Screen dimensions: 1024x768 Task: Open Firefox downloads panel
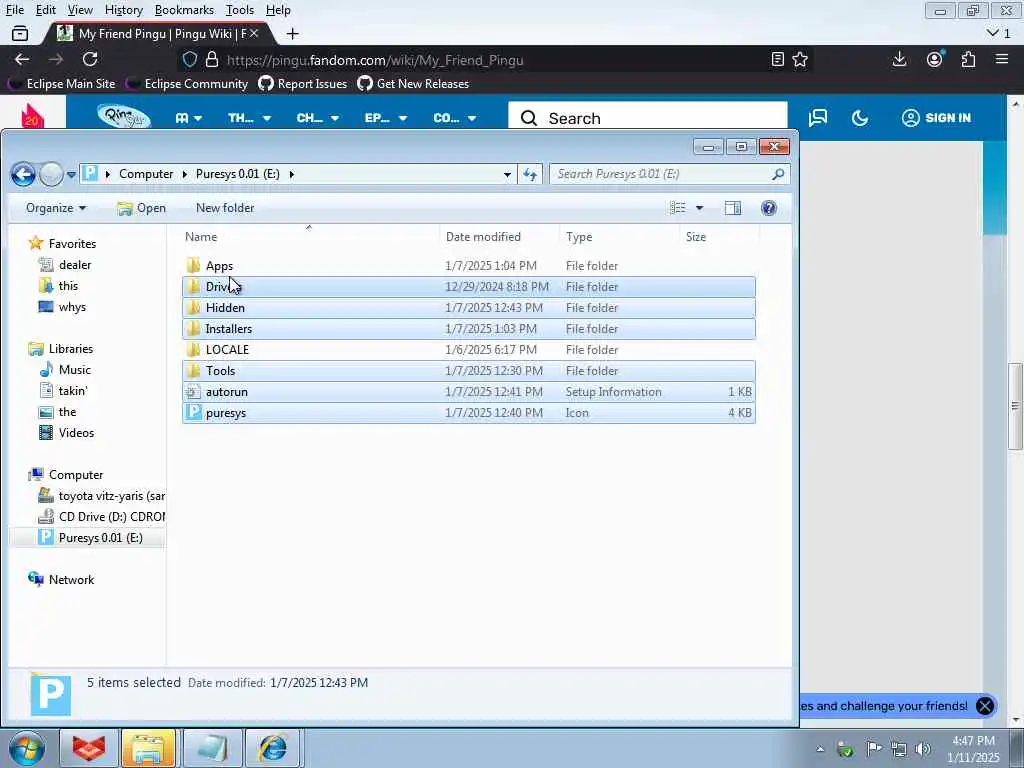(899, 59)
